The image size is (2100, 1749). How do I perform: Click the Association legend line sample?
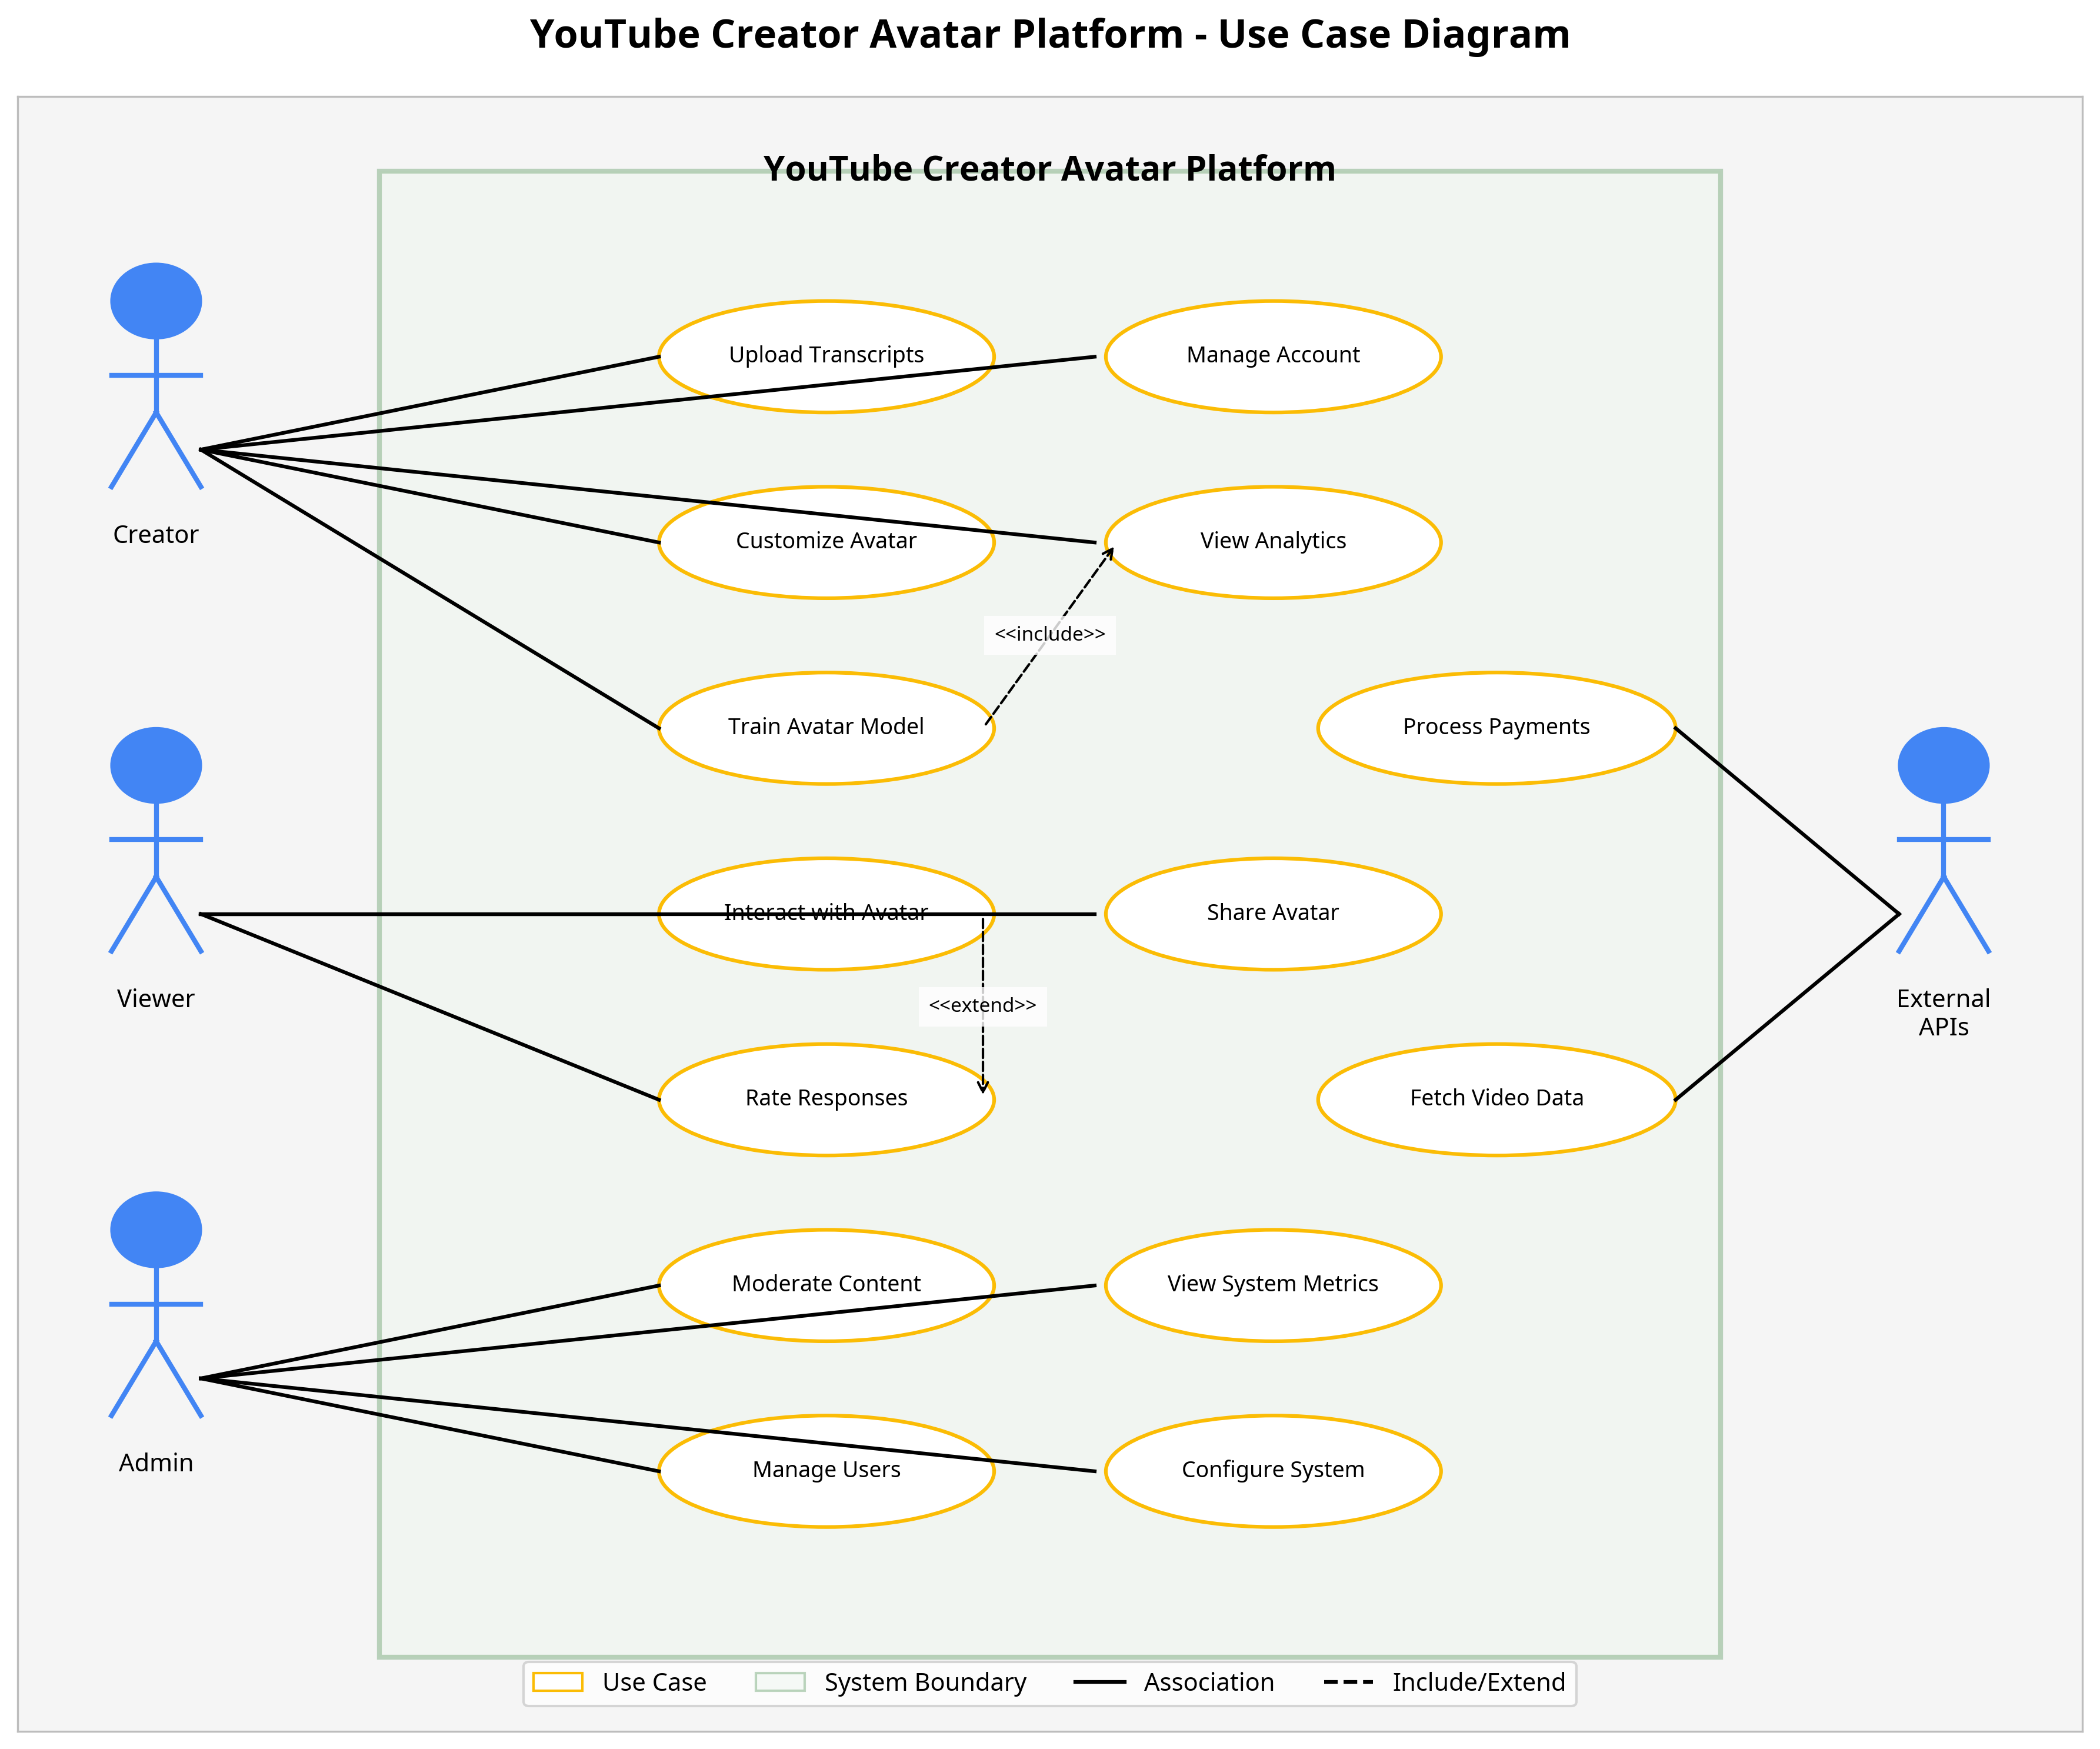coord(1099,1682)
